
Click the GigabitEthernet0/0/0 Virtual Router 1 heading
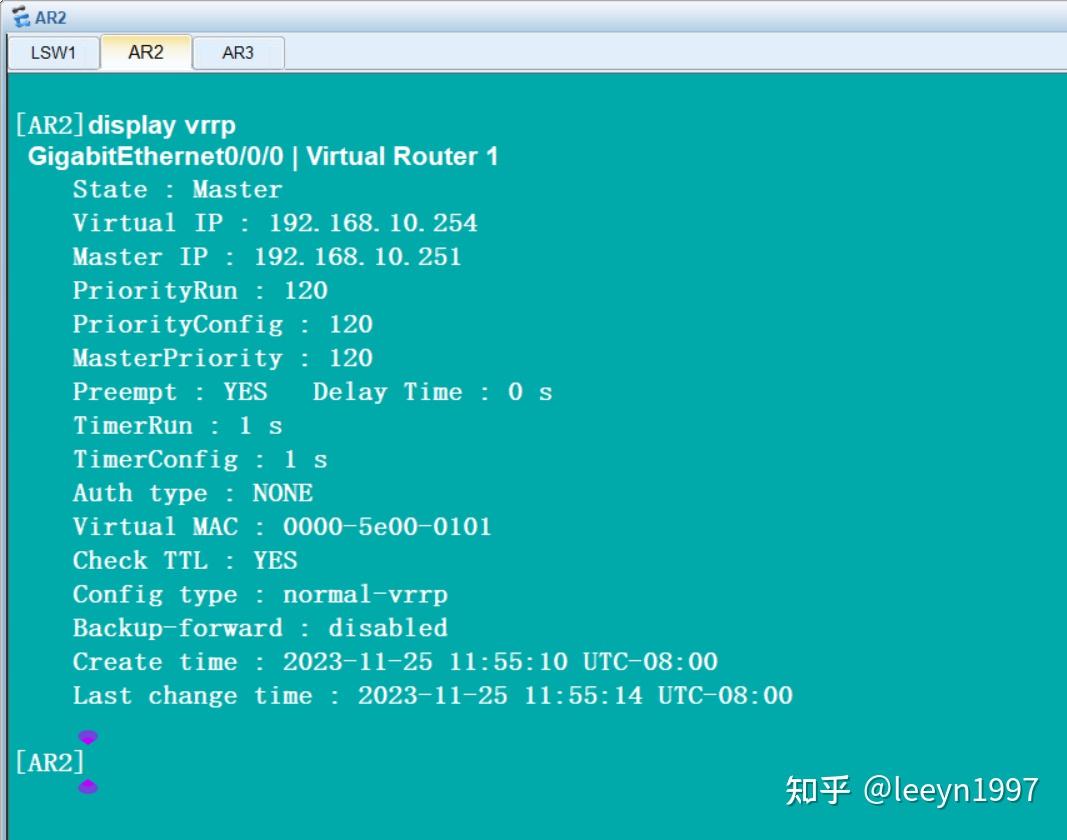pos(263,157)
